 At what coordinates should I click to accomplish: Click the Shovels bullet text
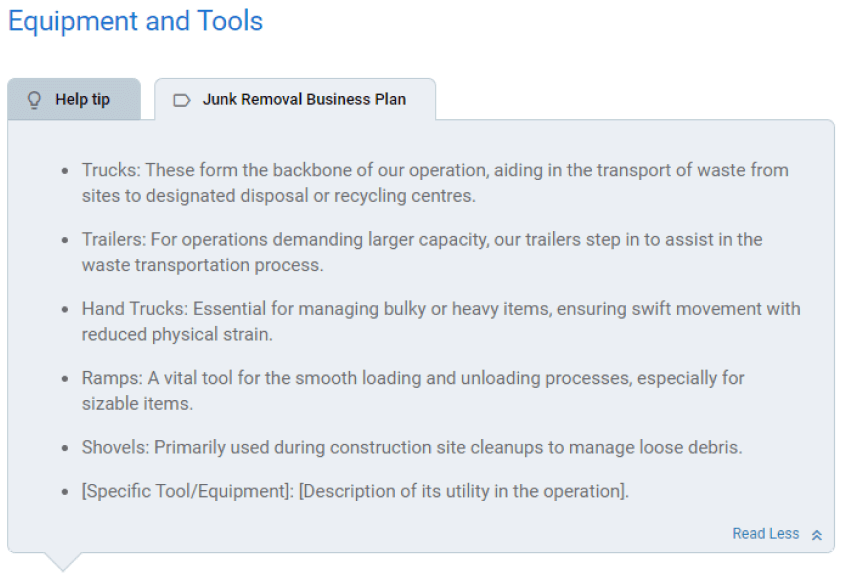pos(412,447)
